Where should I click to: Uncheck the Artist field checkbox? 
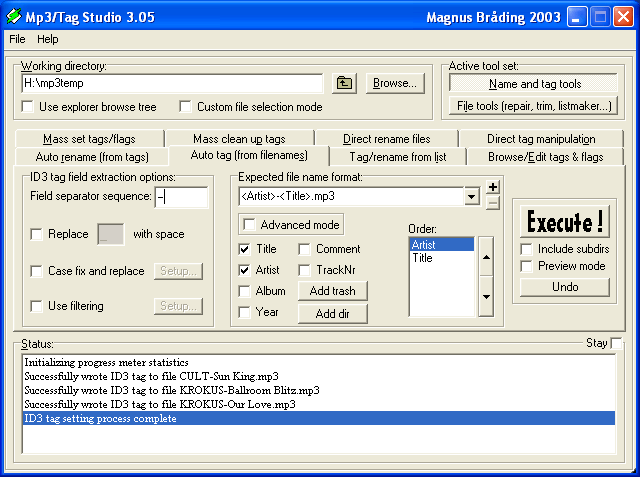(244, 270)
